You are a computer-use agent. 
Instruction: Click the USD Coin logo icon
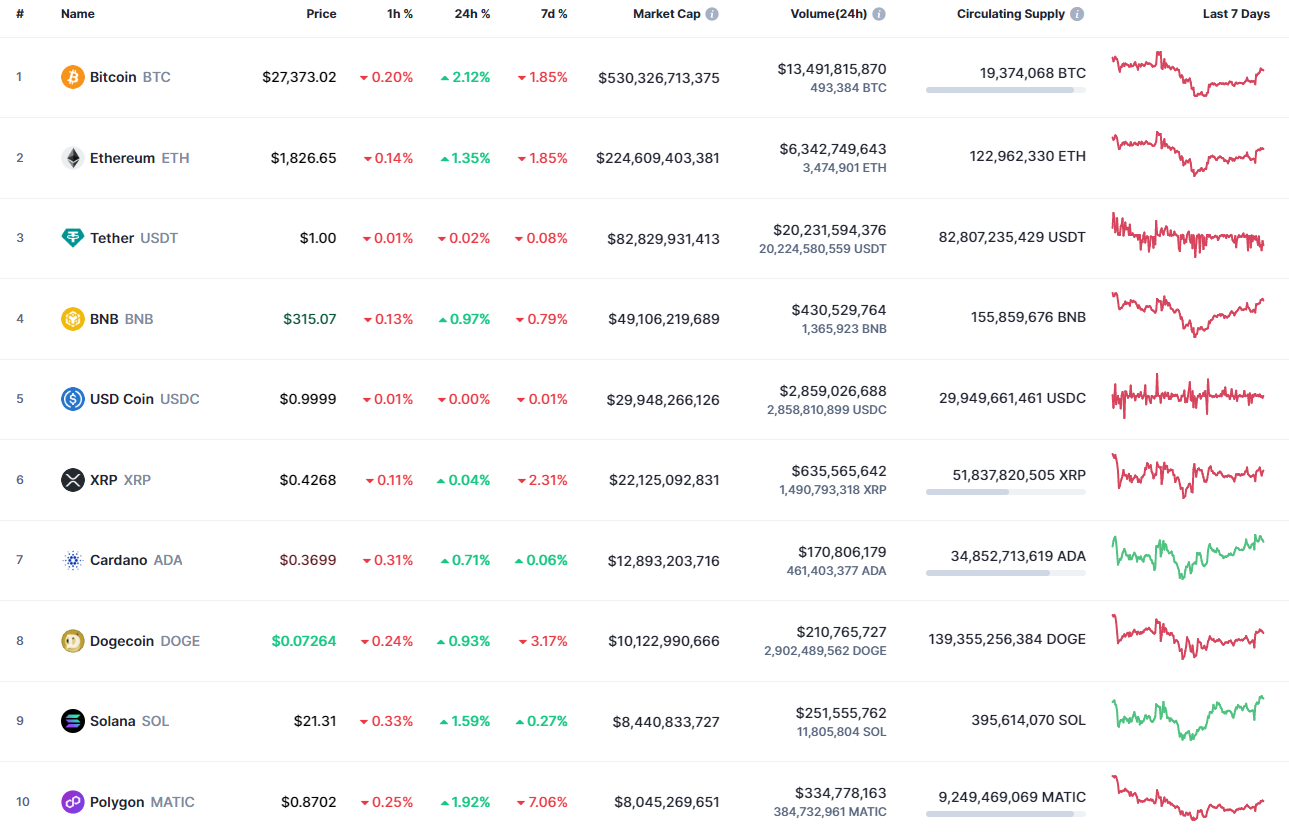(x=70, y=398)
